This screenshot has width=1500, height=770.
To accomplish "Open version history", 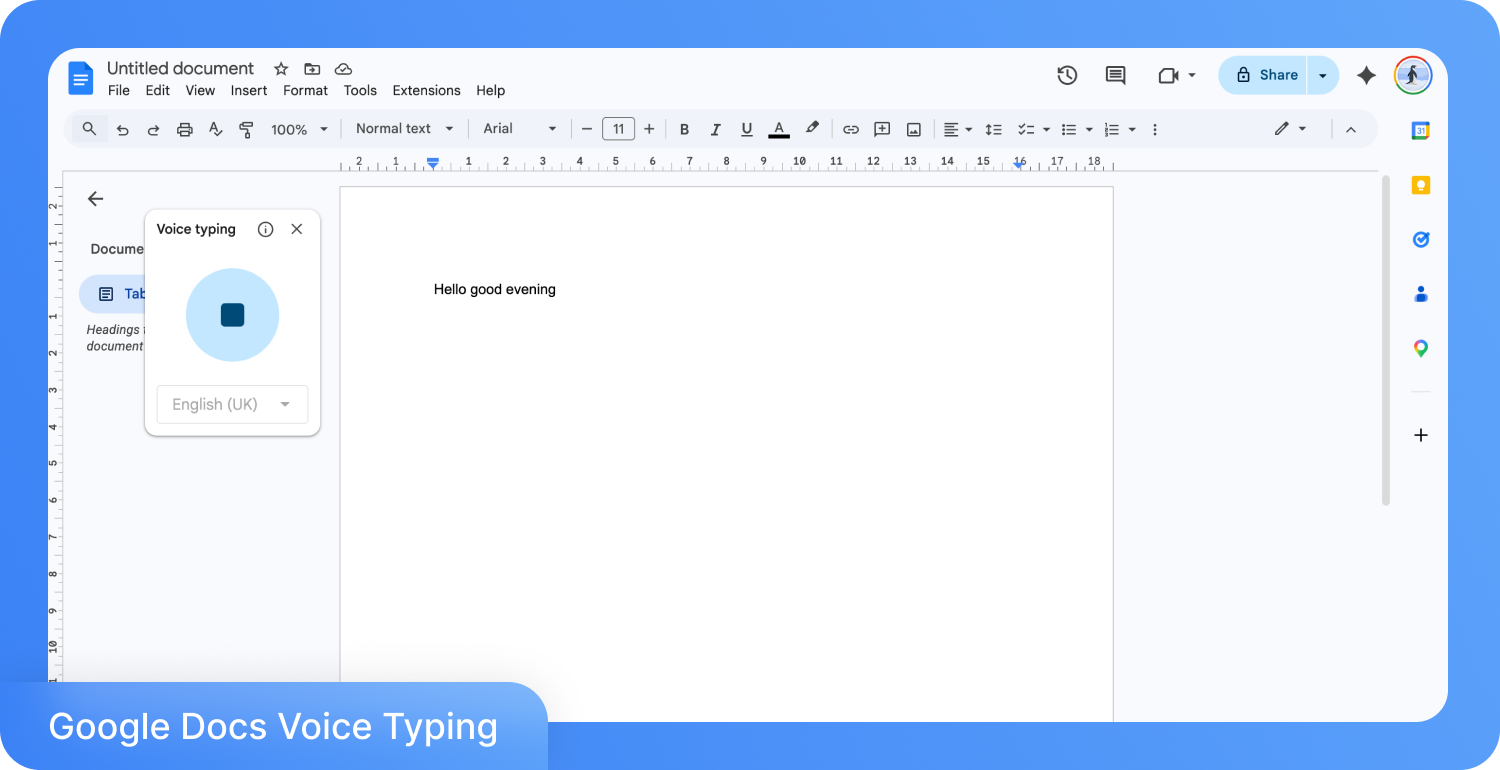I will click(1066, 75).
